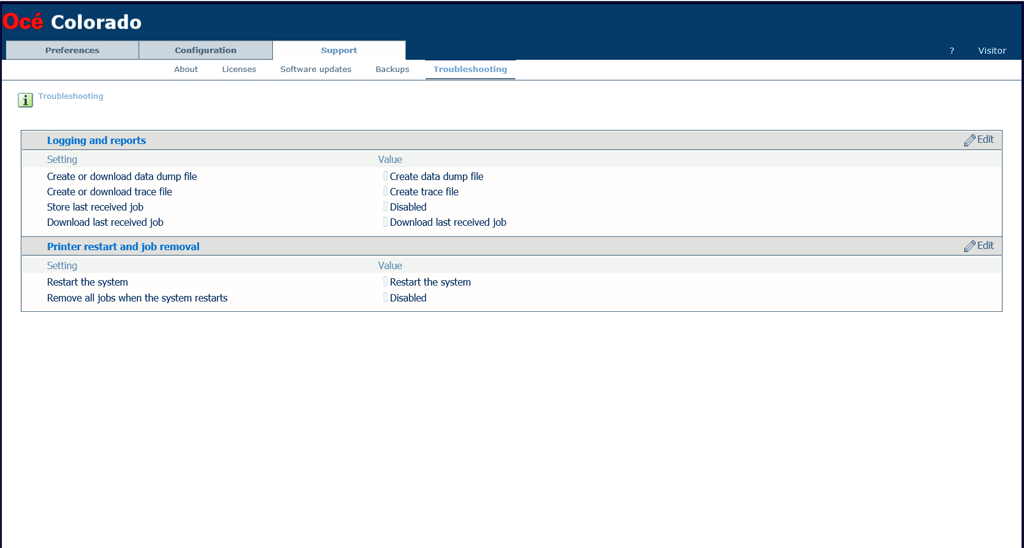
Task: Click Printer restart and job removal heading
Action: (x=123, y=247)
